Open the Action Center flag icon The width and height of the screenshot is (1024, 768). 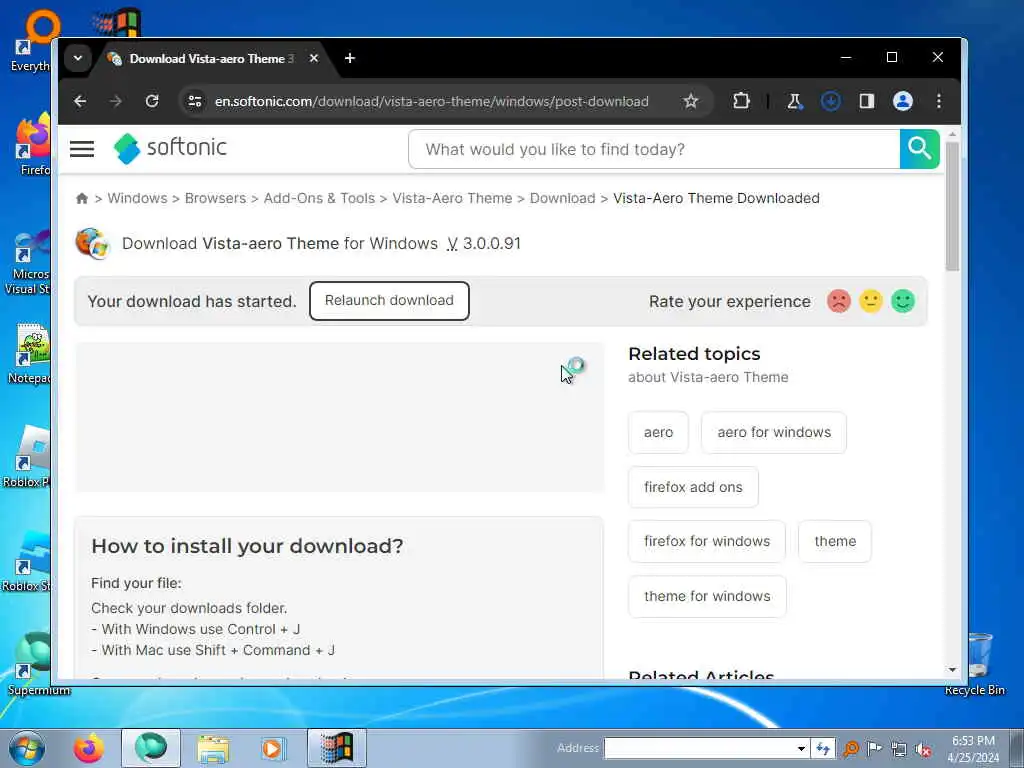(874, 748)
